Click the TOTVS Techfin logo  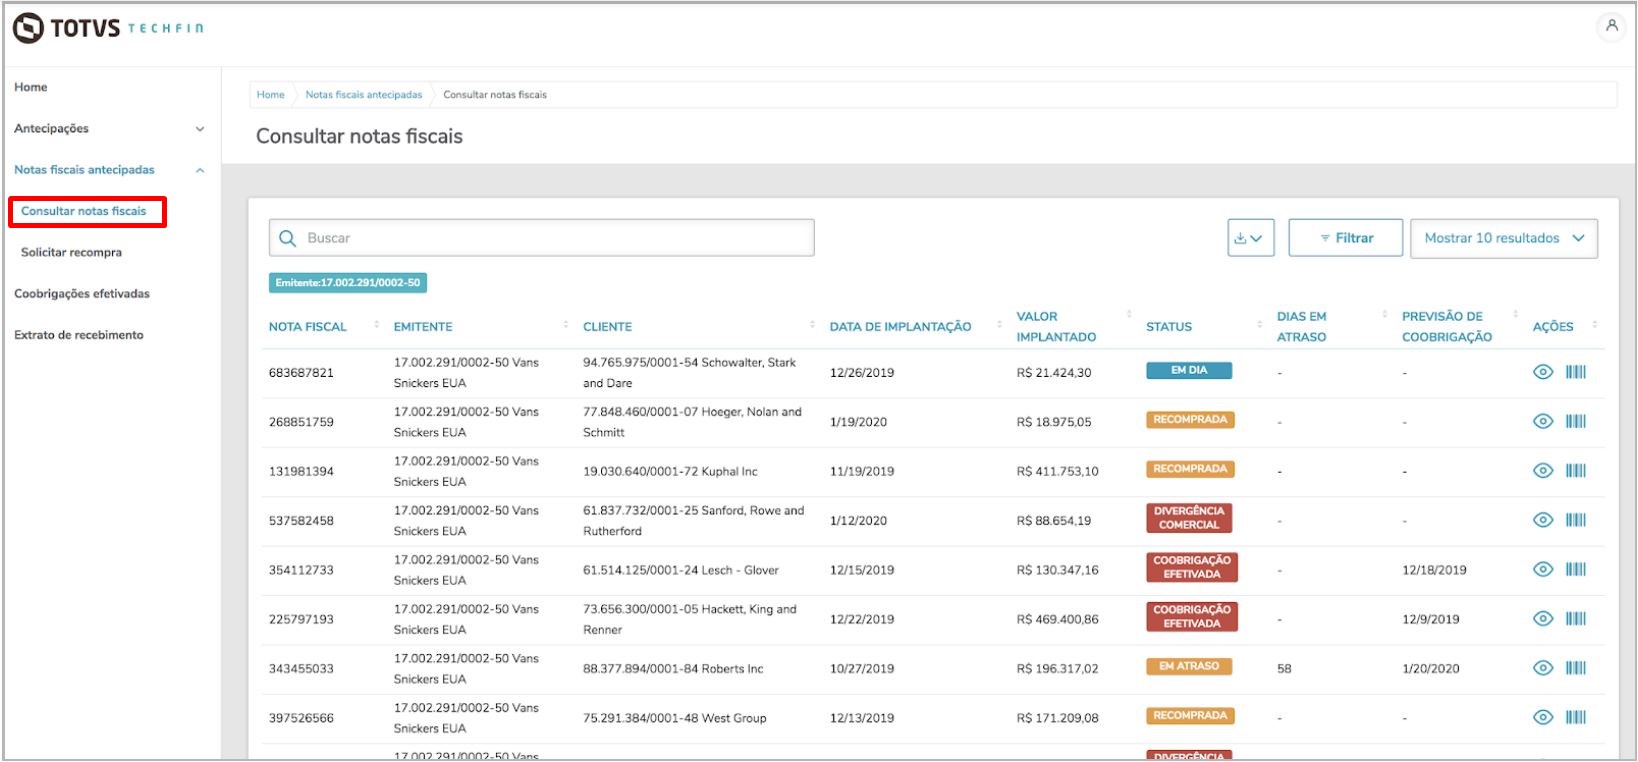(109, 28)
